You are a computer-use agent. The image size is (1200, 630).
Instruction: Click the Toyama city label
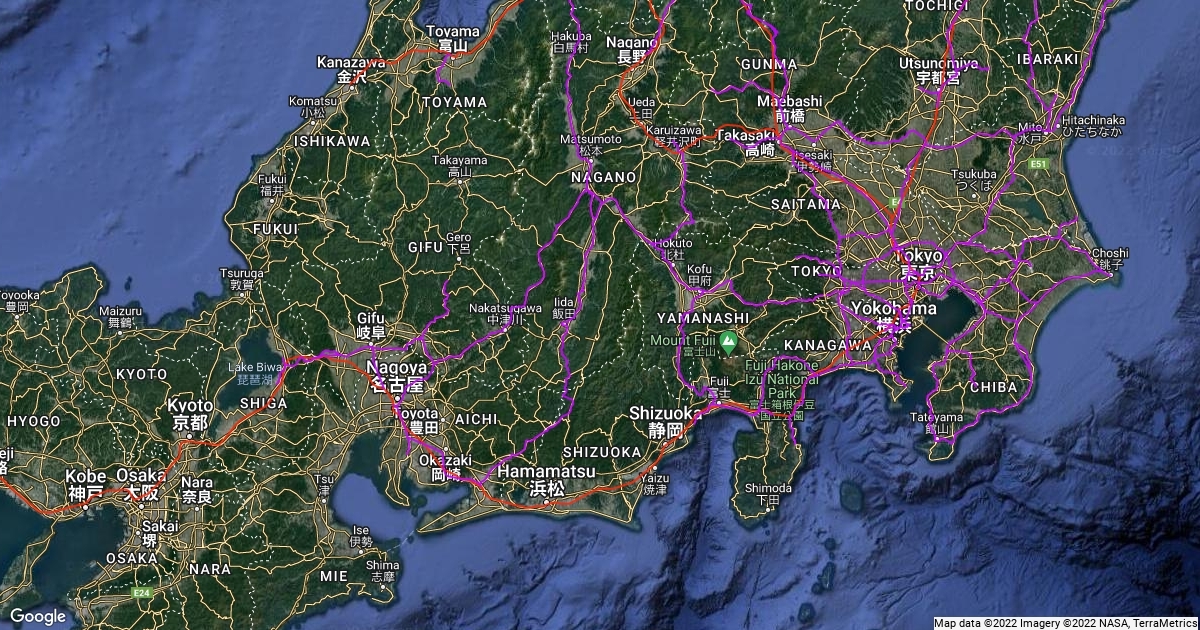coord(447,32)
